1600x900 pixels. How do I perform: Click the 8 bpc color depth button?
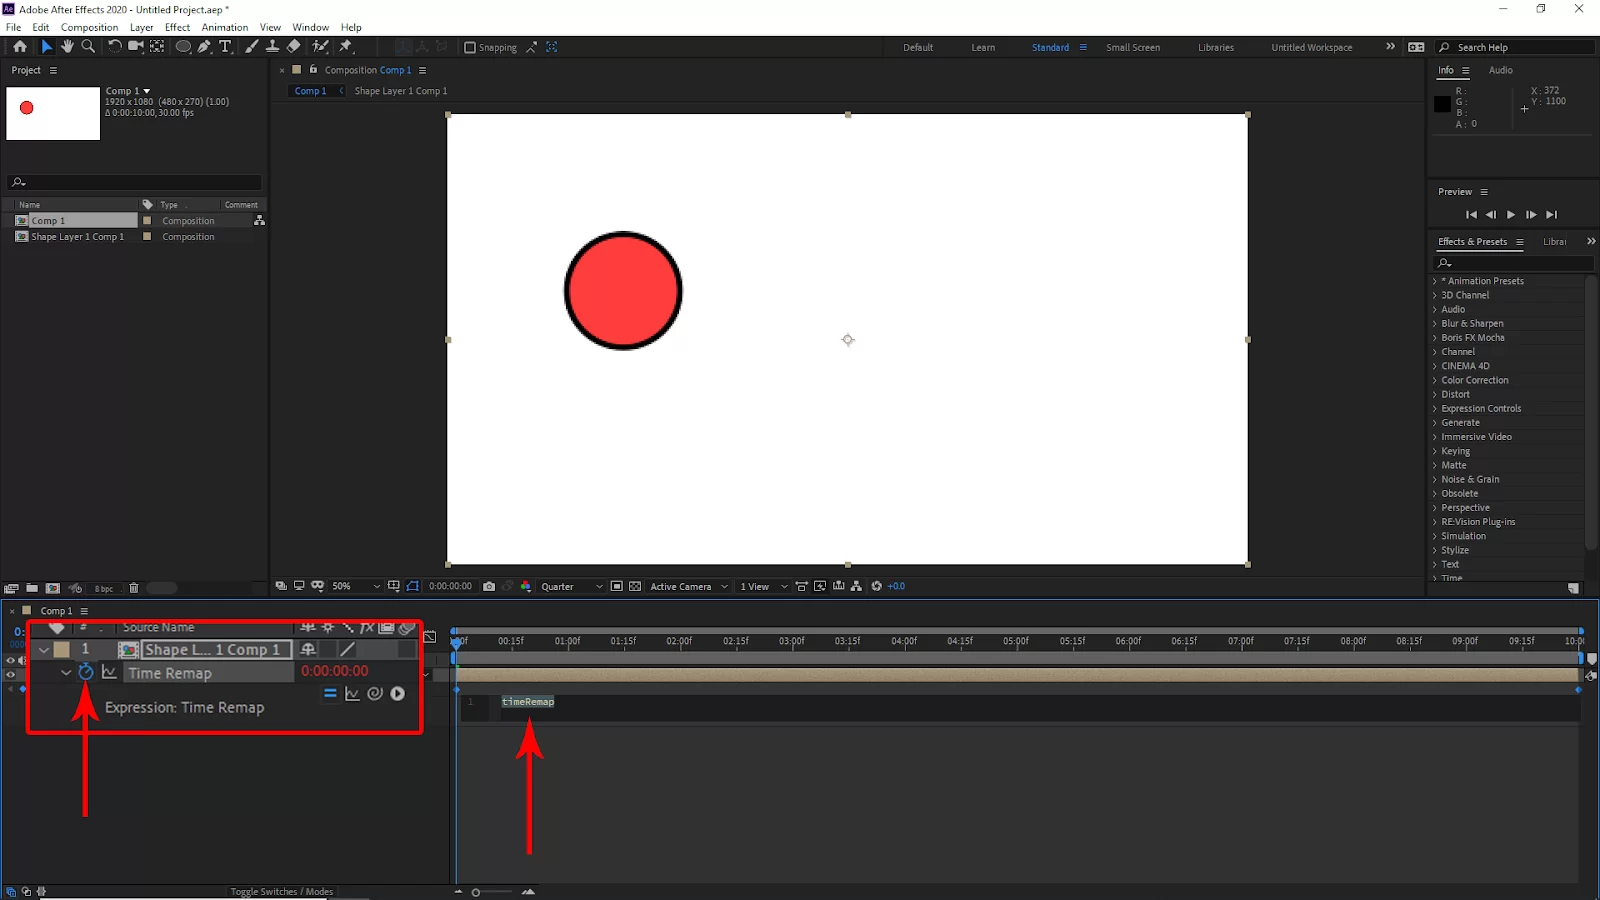coord(104,588)
